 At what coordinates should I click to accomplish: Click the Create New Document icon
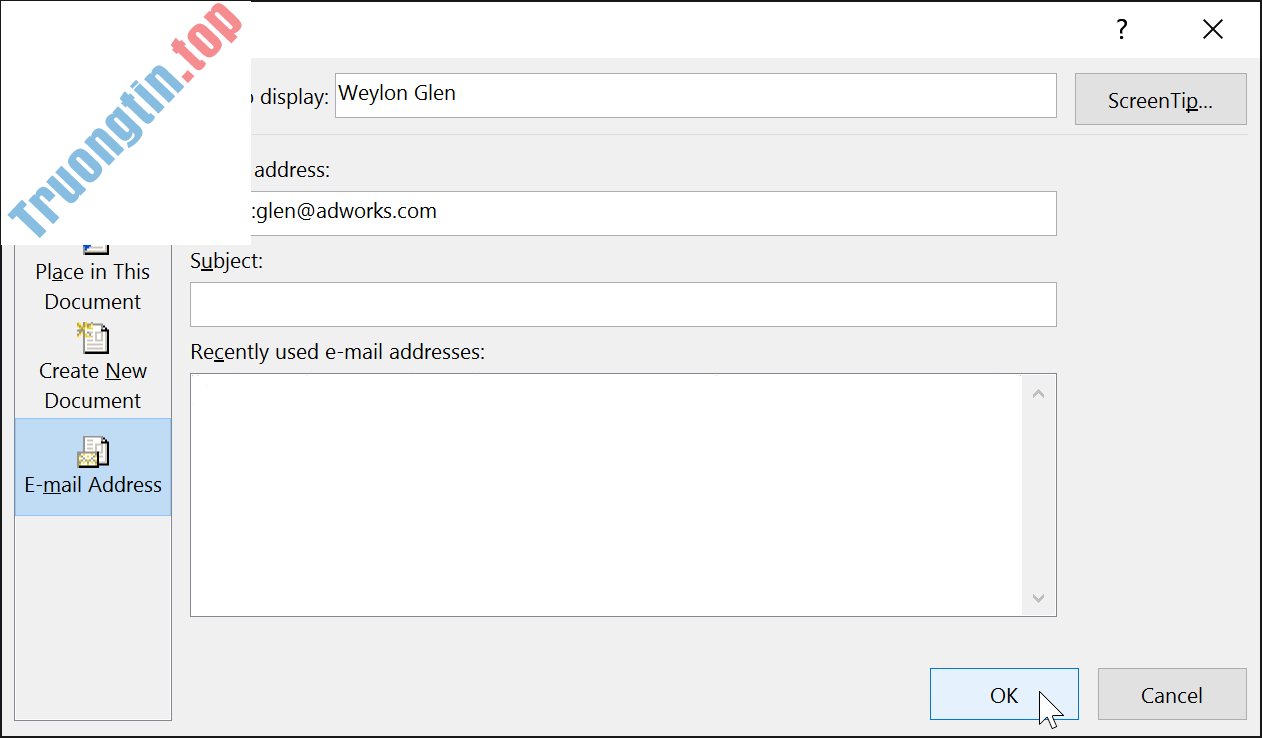(93, 338)
